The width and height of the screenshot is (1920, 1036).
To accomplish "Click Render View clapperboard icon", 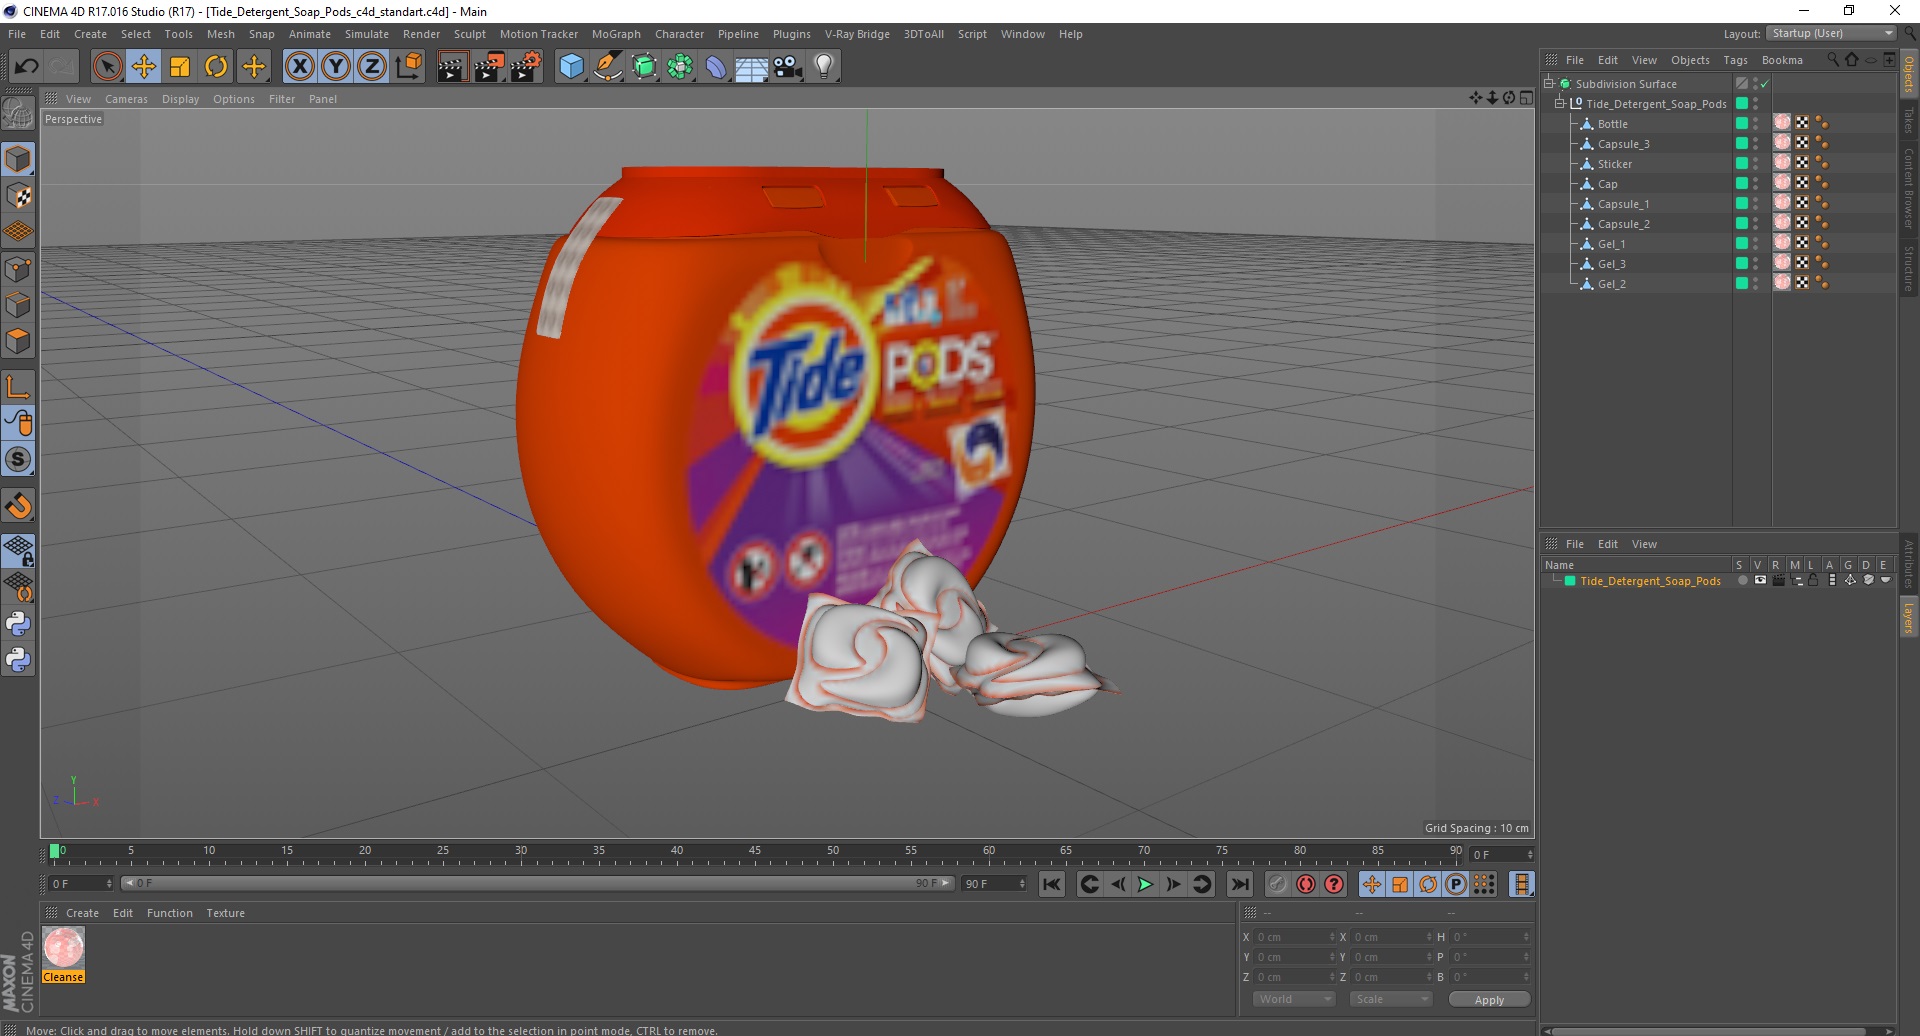I will [x=452, y=67].
